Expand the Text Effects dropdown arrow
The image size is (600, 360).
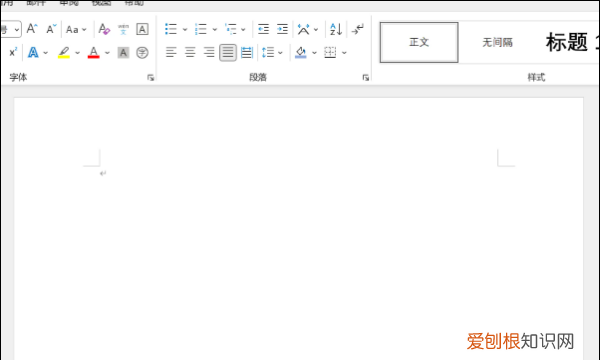tap(46, 53)
